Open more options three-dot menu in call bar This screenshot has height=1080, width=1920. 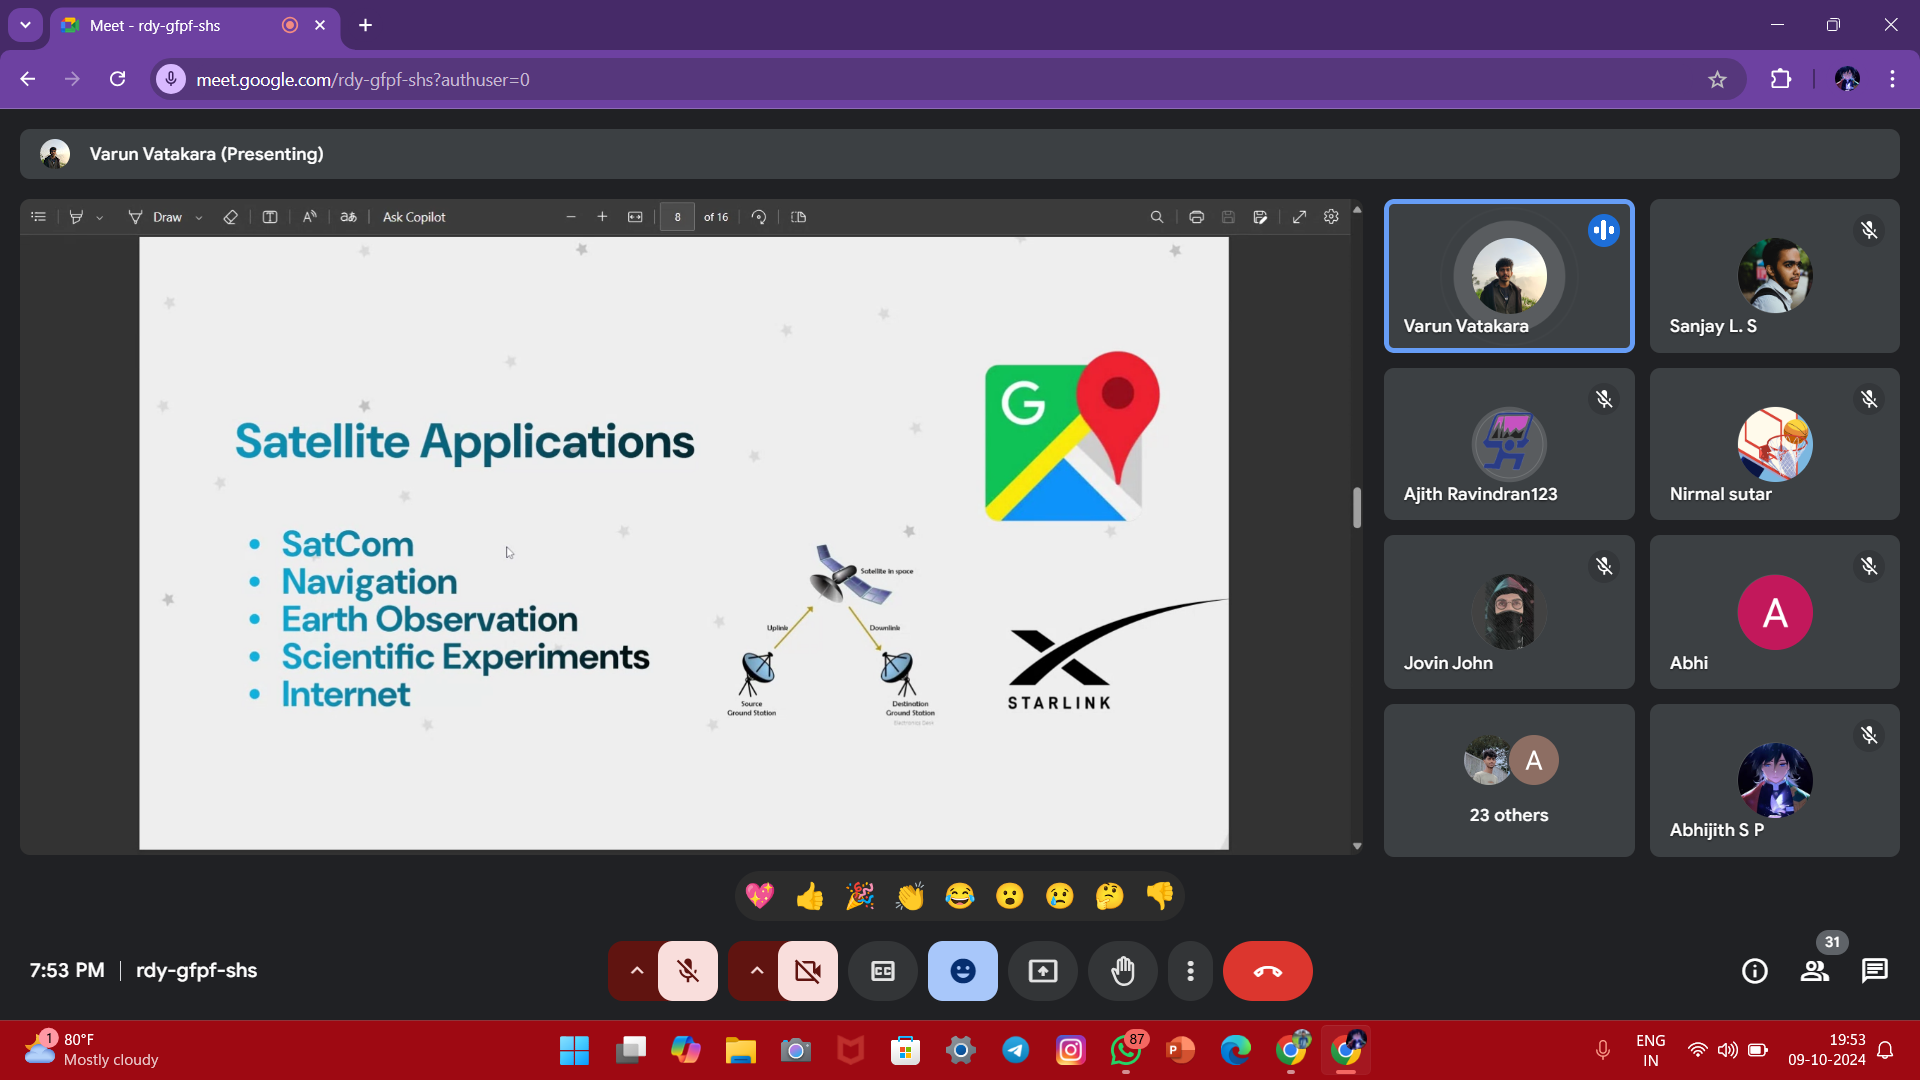pyautogui.click(x=1190, y=971)
